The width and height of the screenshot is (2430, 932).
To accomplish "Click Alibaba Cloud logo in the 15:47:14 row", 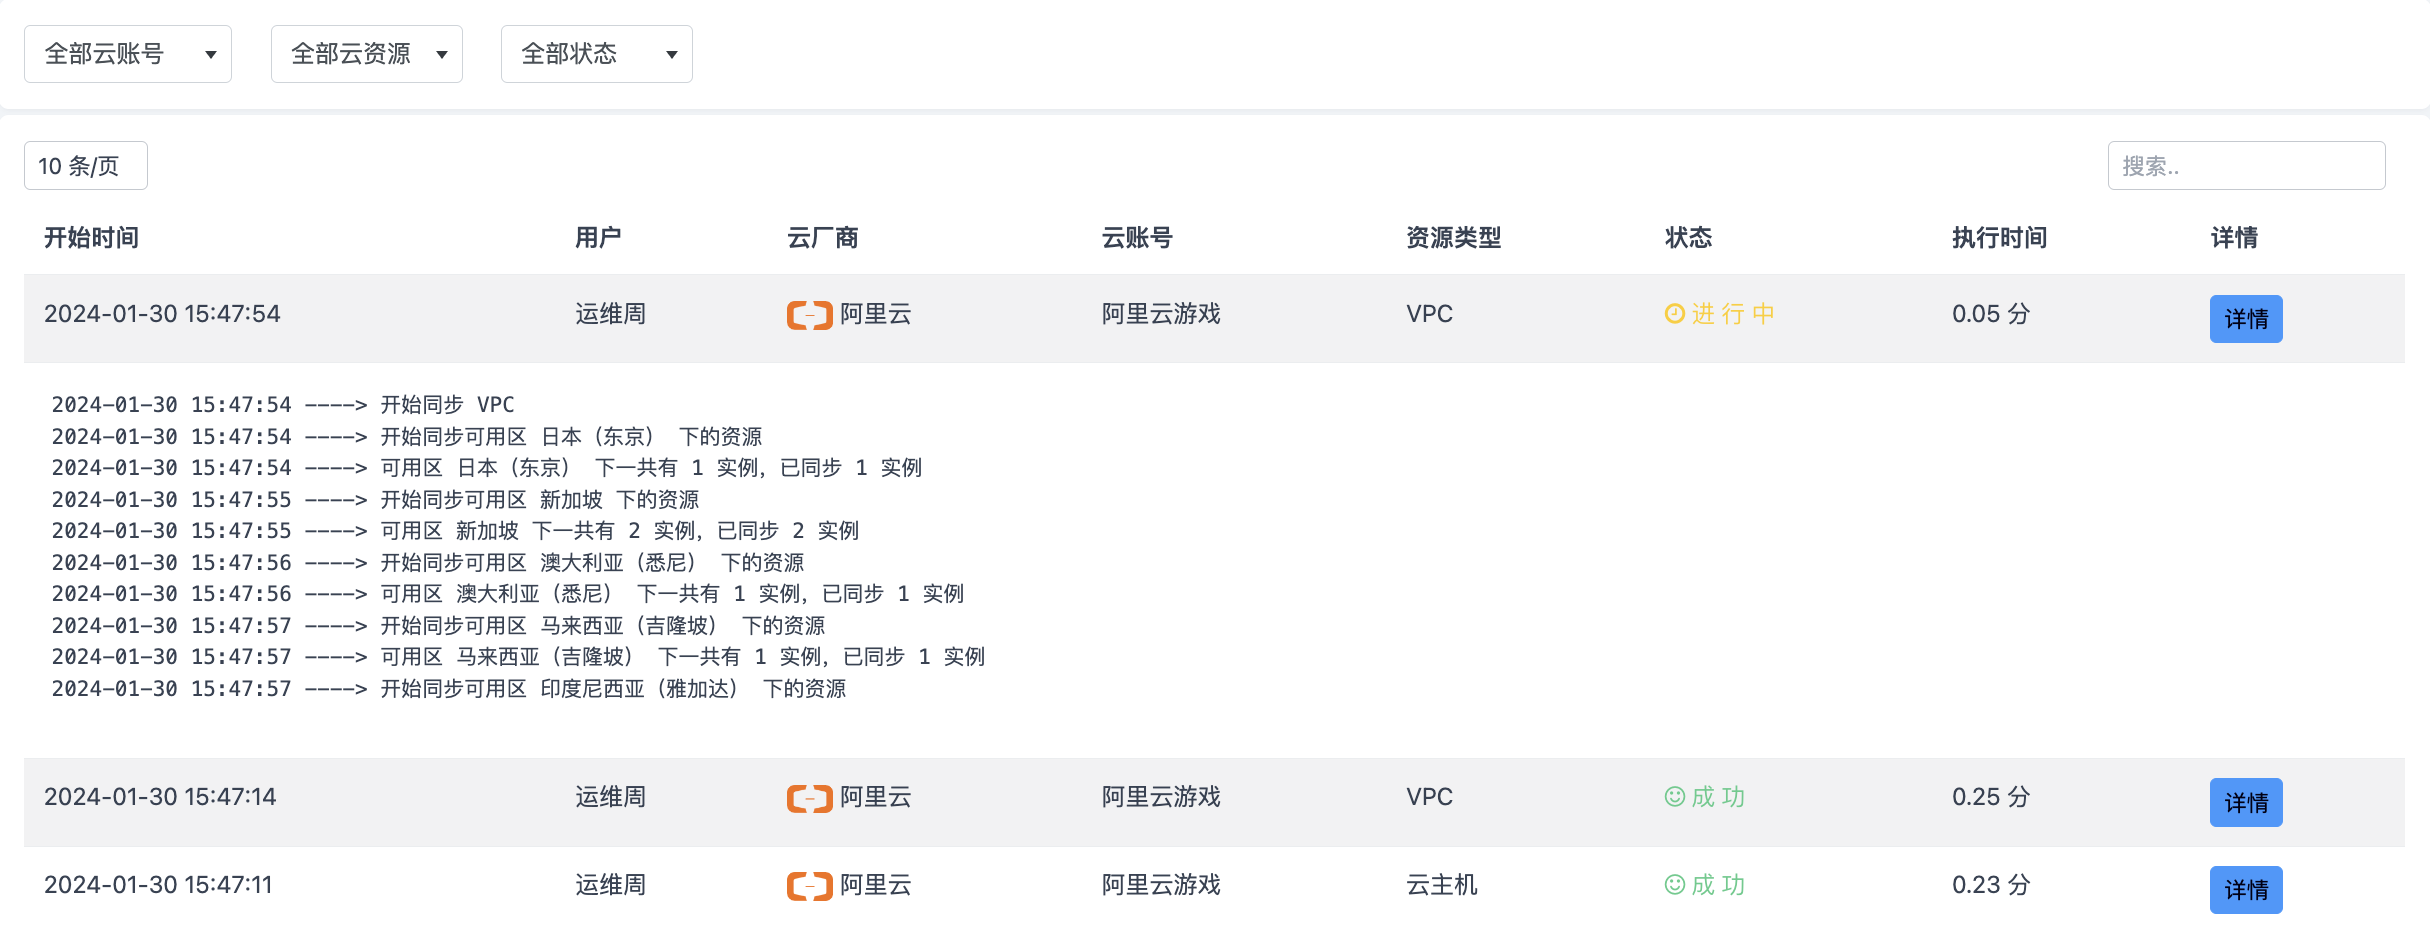I will pos(809,798).
